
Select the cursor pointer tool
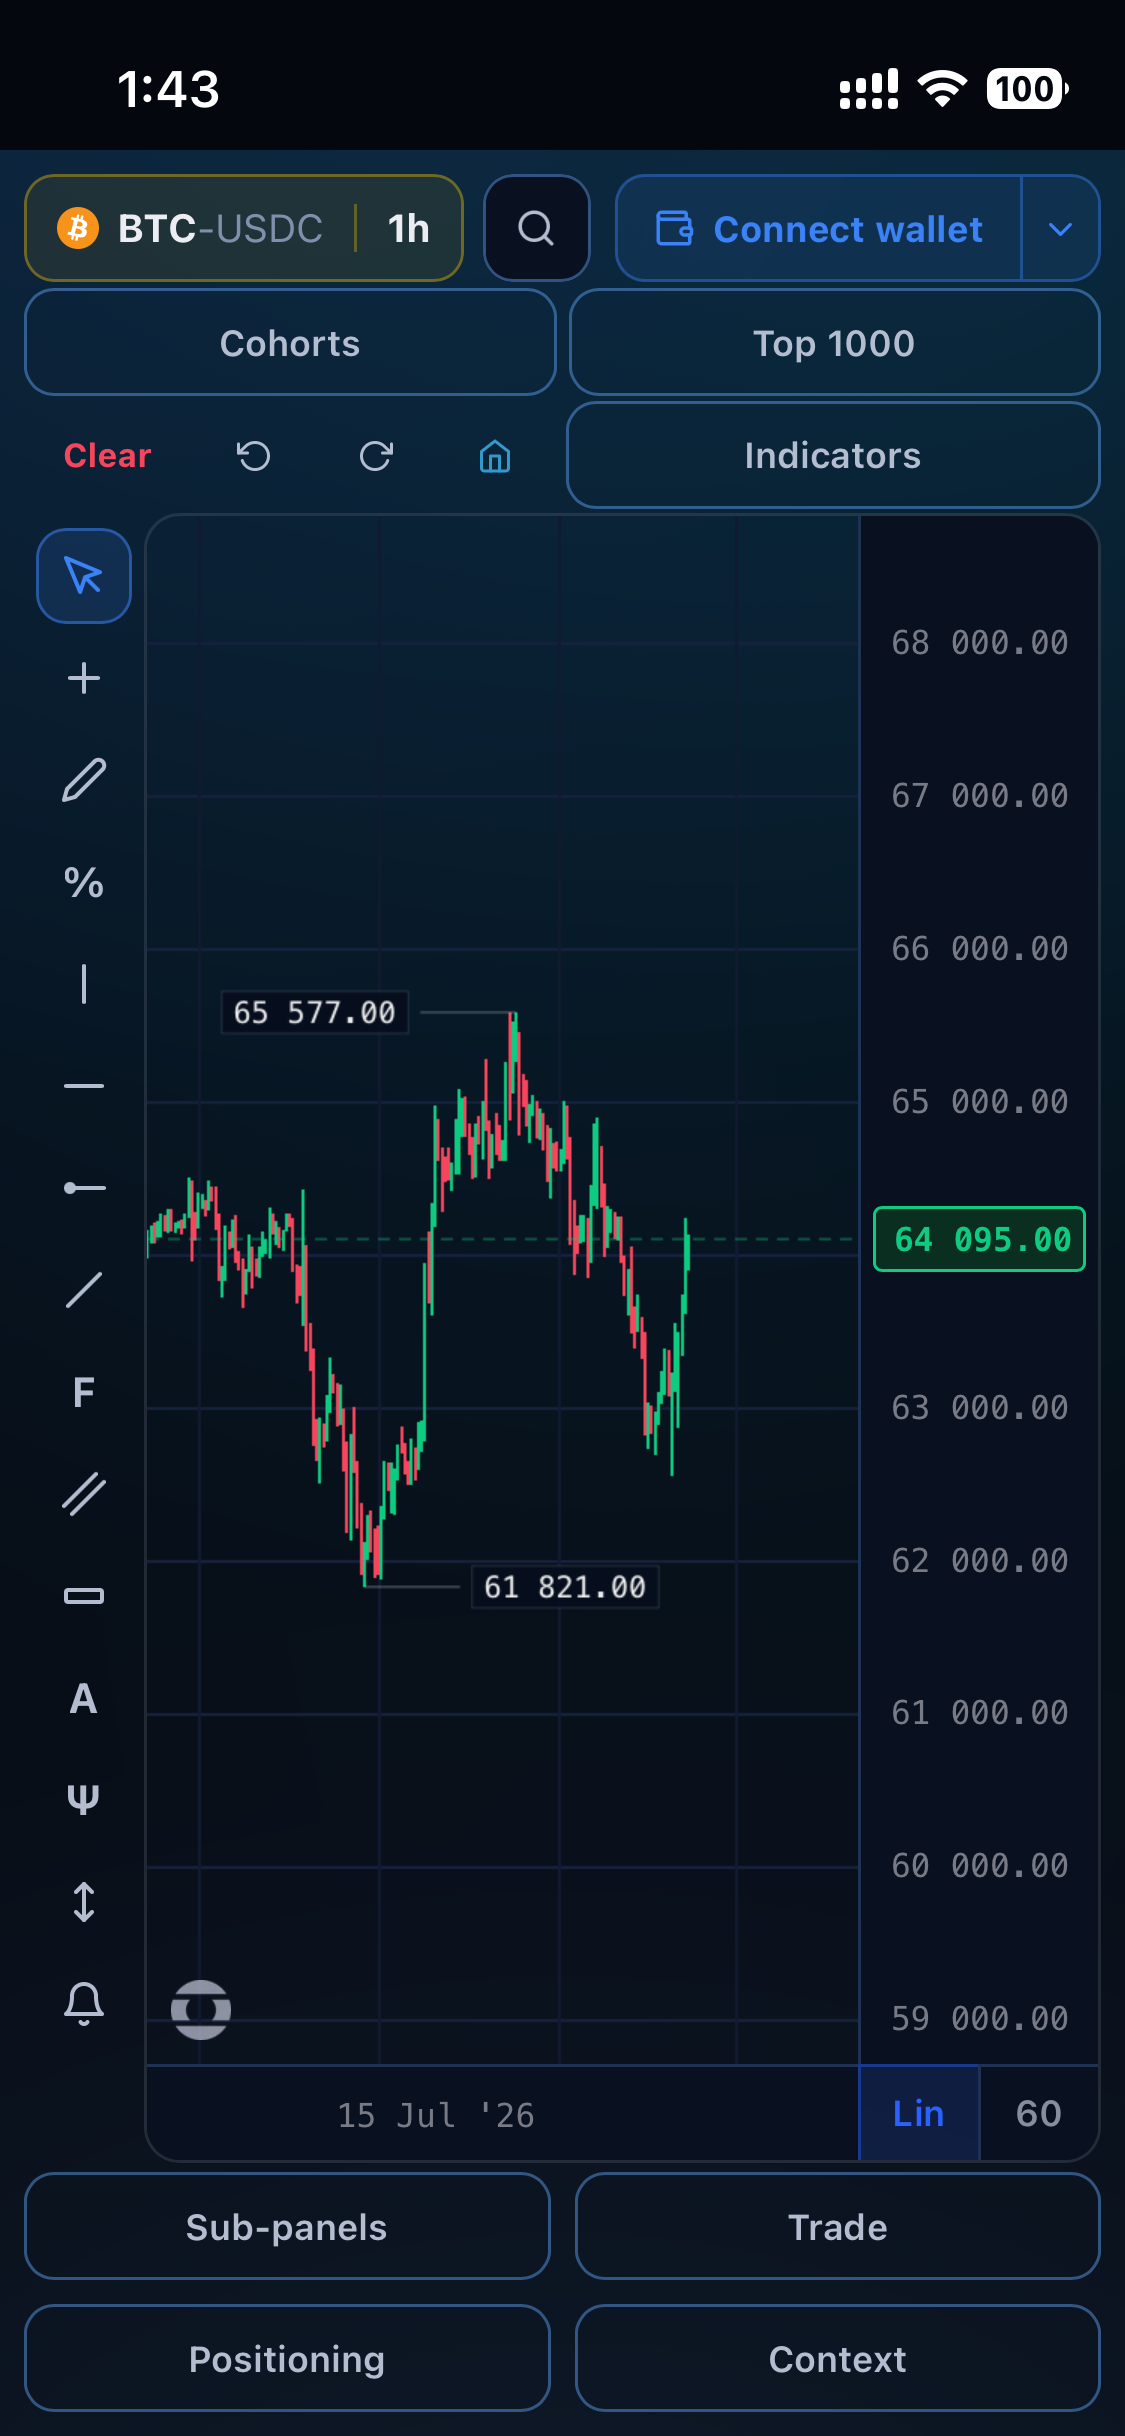(x=84, y=576)
